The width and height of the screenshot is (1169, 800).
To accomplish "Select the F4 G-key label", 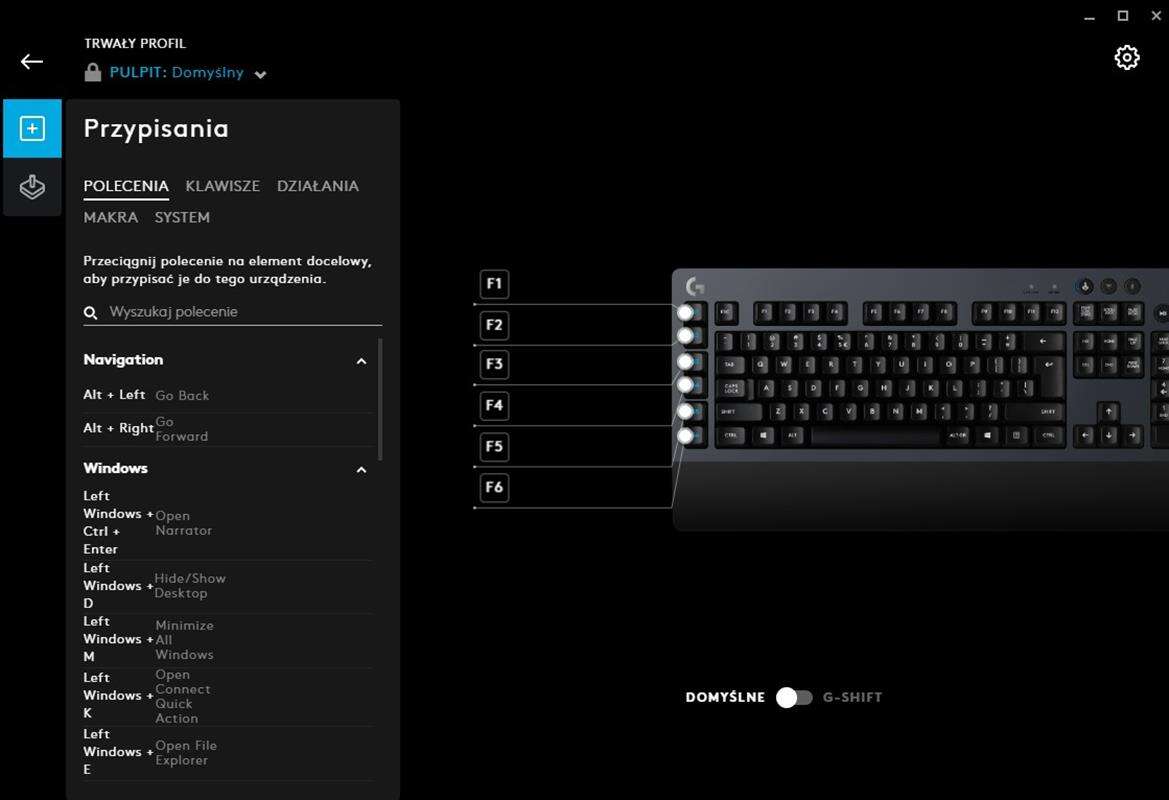I will click(x=494, y=406).
